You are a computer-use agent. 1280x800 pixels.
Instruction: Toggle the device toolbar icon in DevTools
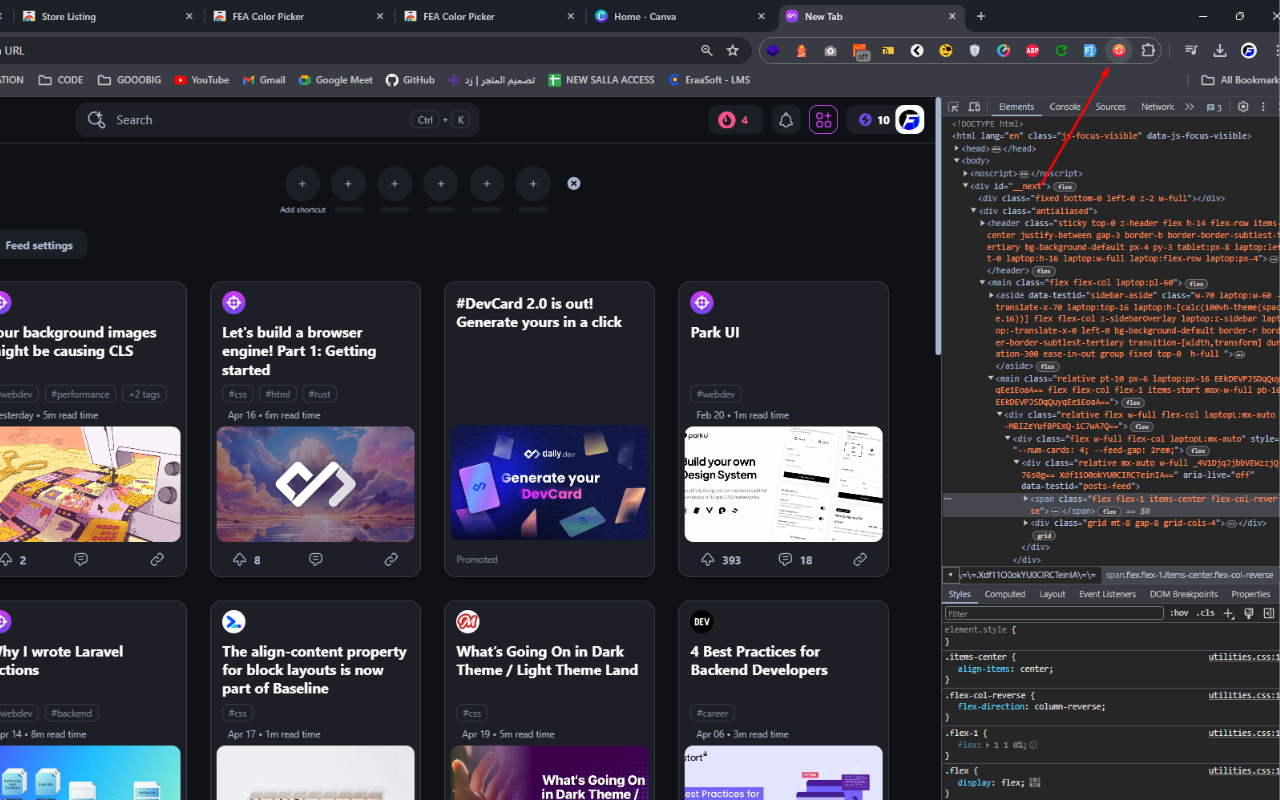[x=974, y=106]
